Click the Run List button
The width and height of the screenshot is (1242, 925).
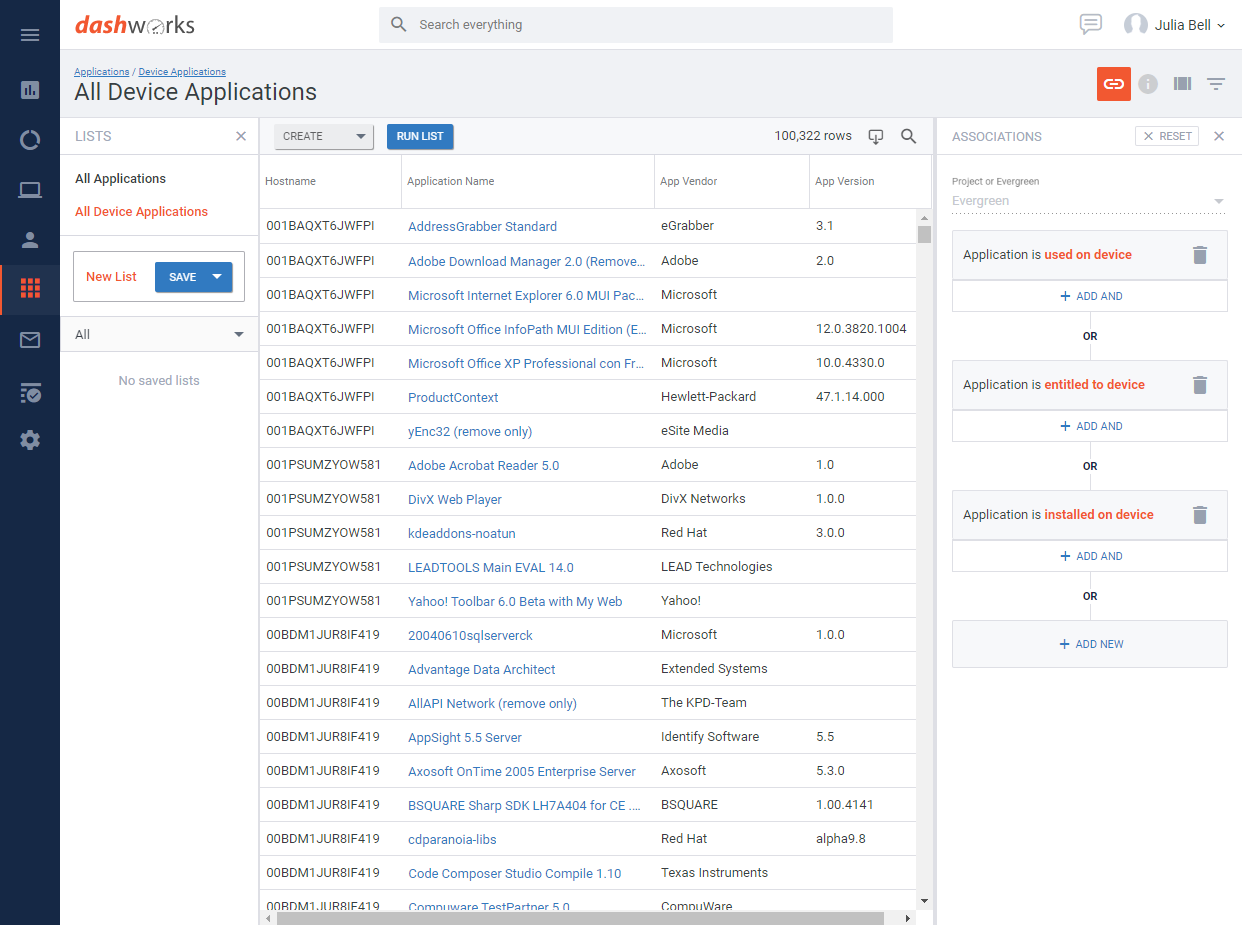pyautogui.click(x=420, y=137)
